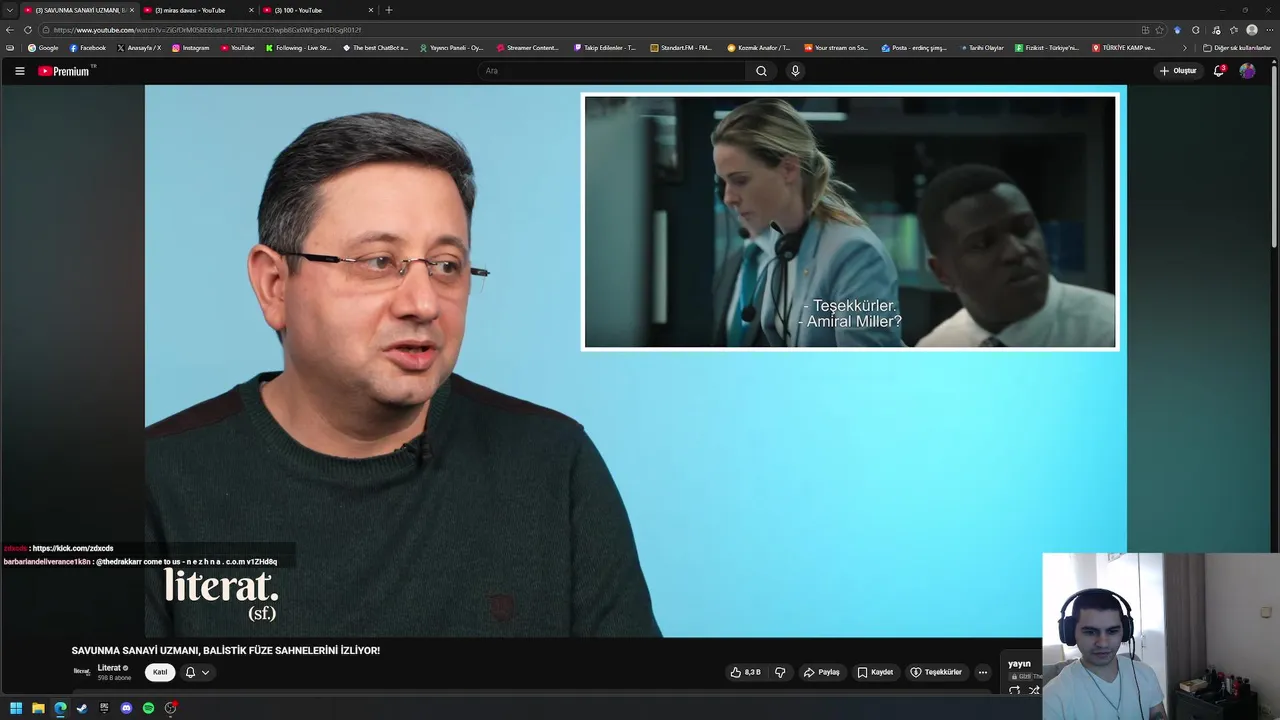Open the Yayıncı Paneli bookmark
The height and width of the screenshot is (720, 1280).
pyautogui.click(x=451, y=48)
